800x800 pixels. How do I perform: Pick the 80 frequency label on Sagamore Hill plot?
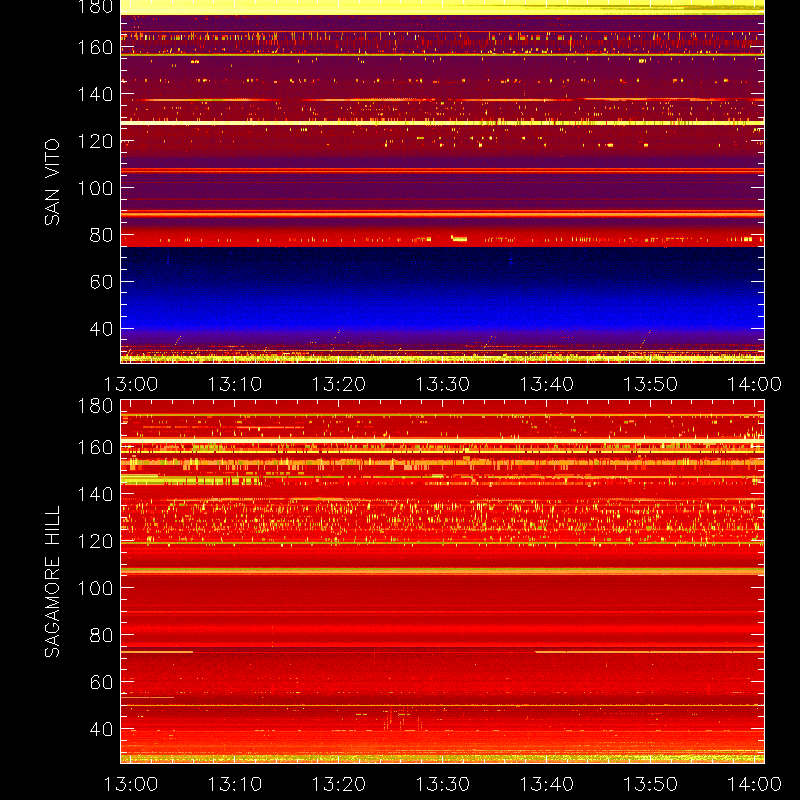coord(102,635)
